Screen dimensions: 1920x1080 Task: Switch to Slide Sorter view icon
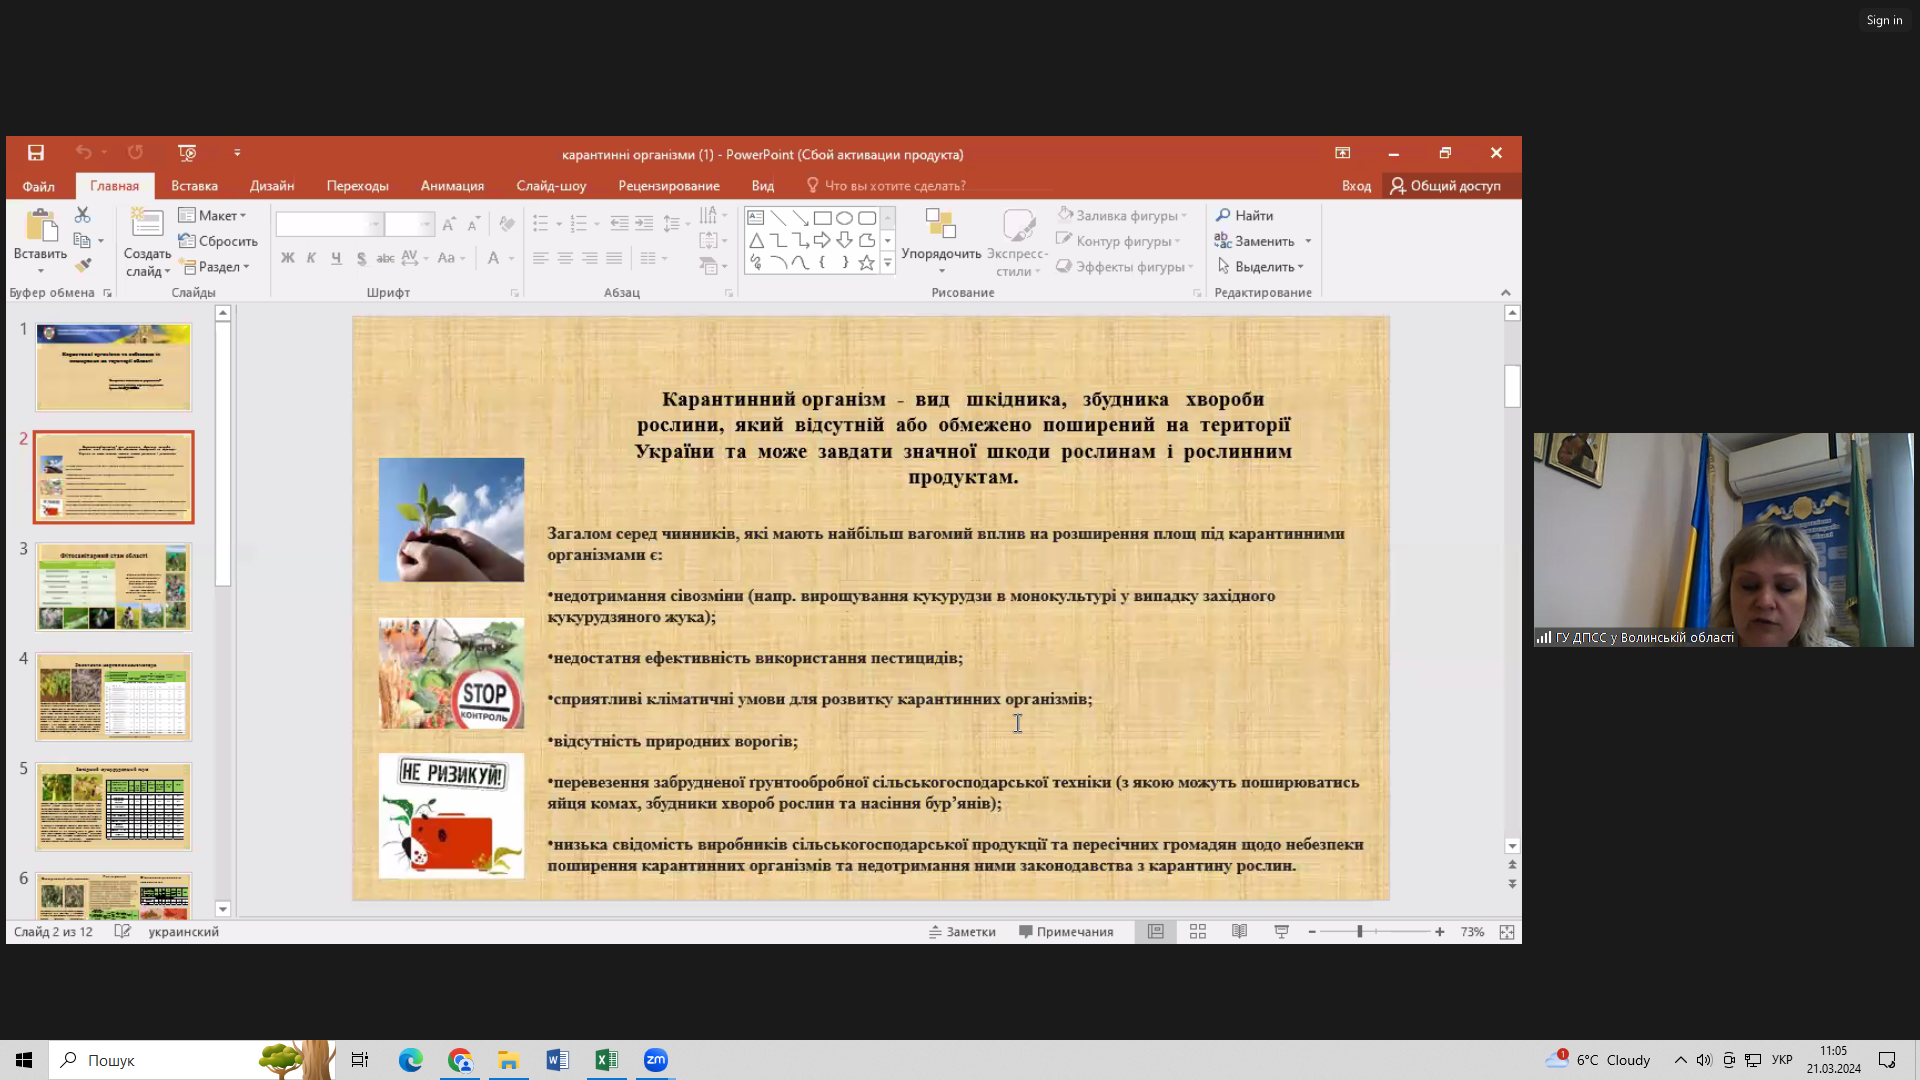click(1198, 932)
